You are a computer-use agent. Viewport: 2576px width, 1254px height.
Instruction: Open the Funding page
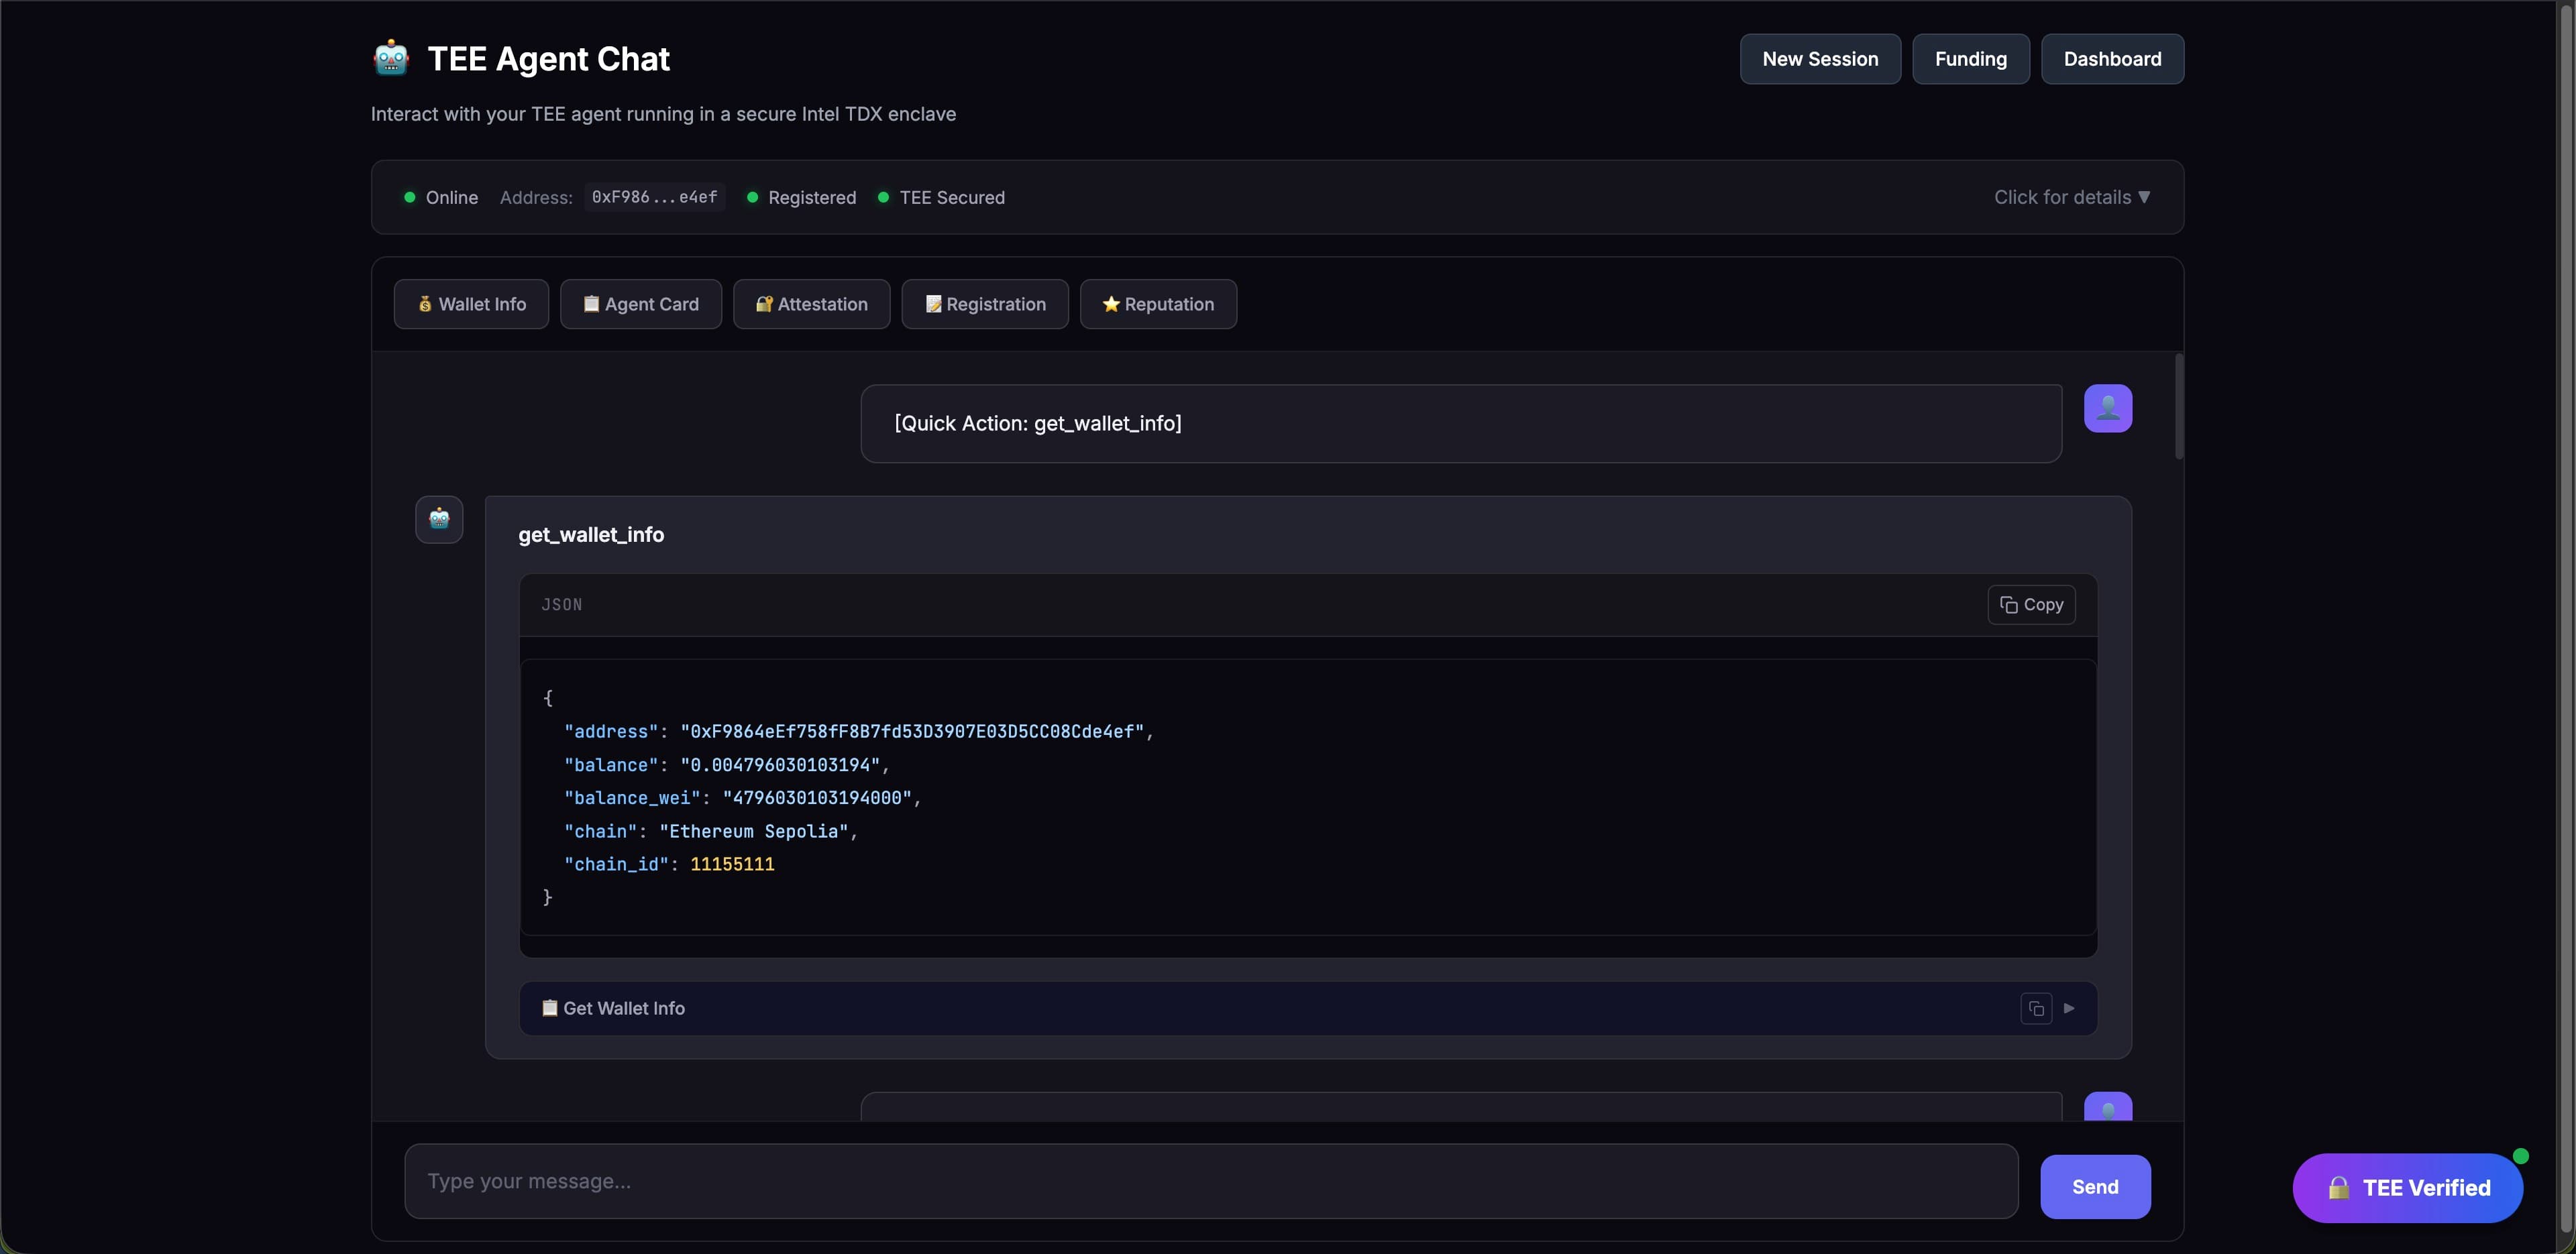pos(1970,59)
